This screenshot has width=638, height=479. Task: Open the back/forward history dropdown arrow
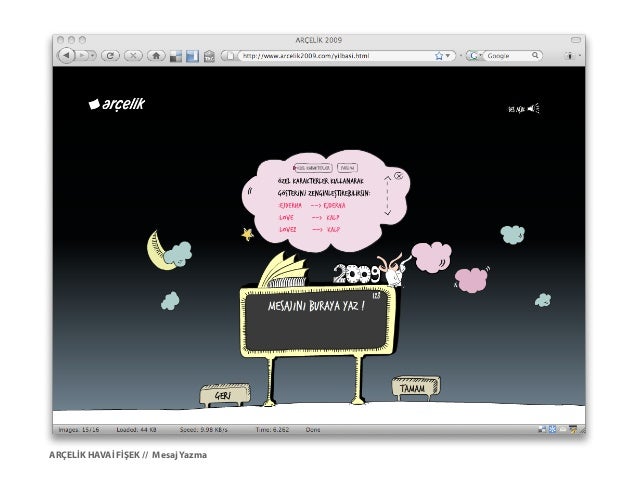93,55
